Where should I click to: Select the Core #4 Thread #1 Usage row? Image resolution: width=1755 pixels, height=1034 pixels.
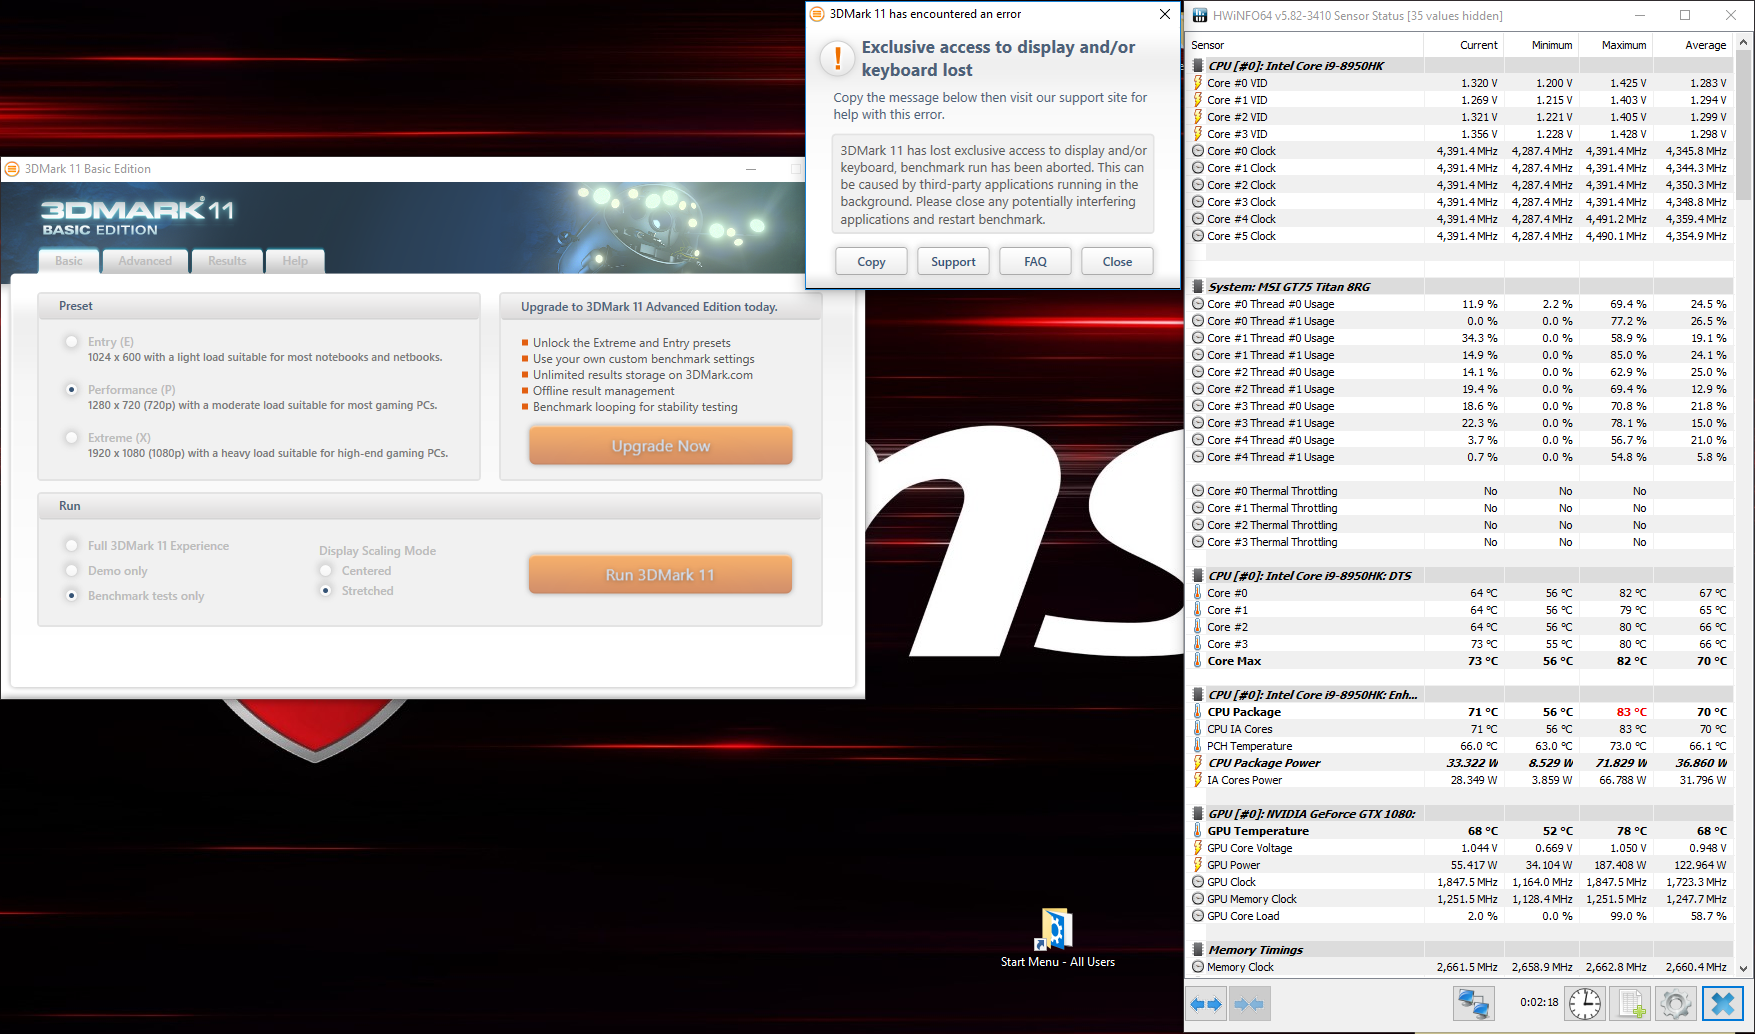pyautogui.click(x=1460, y=457)
